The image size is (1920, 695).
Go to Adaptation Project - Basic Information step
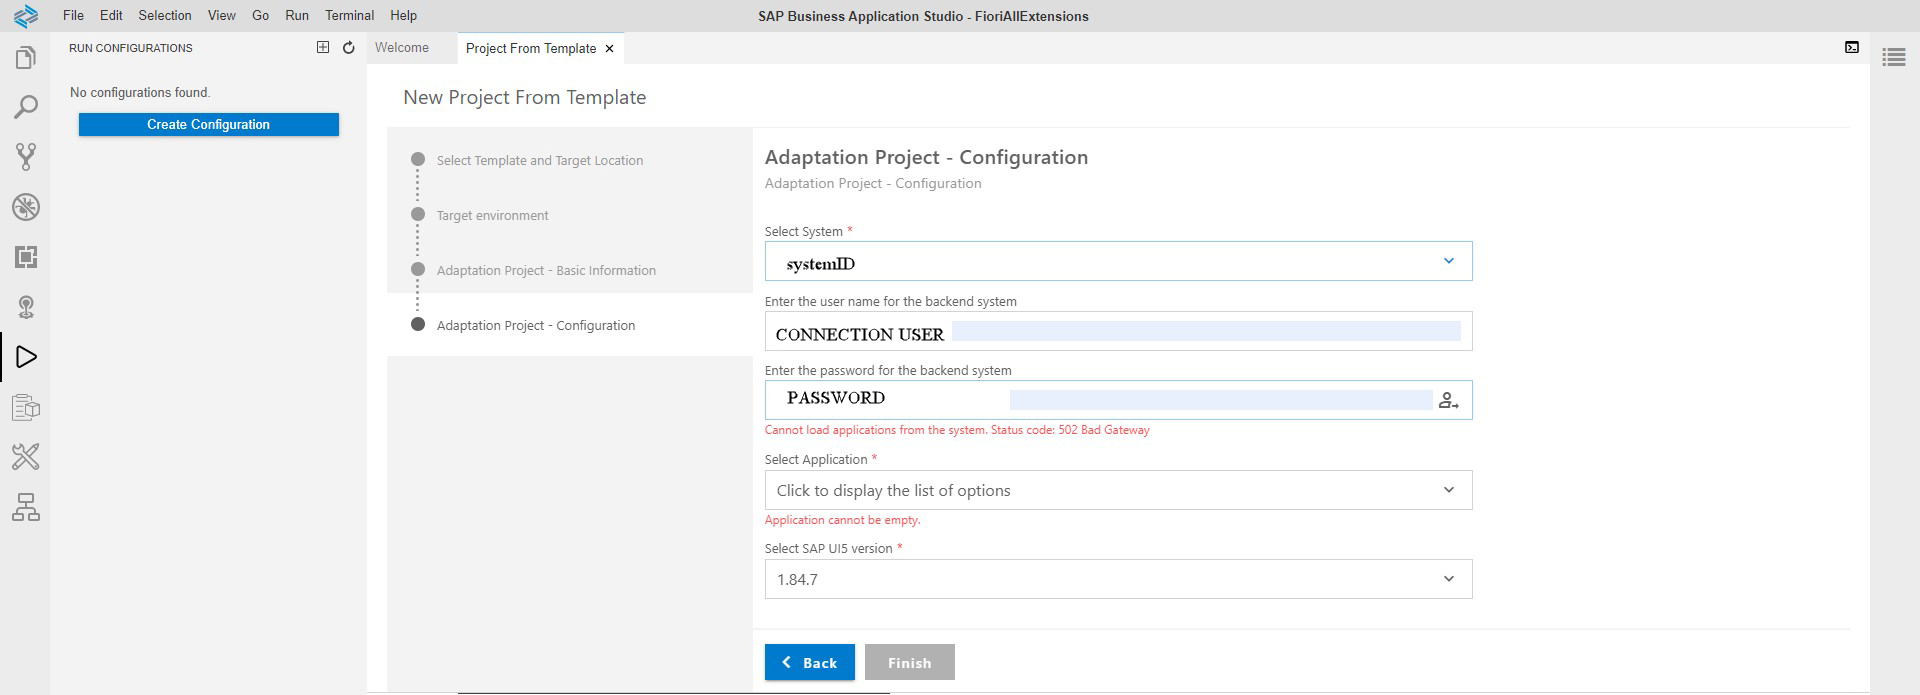(x=546, y=270)
